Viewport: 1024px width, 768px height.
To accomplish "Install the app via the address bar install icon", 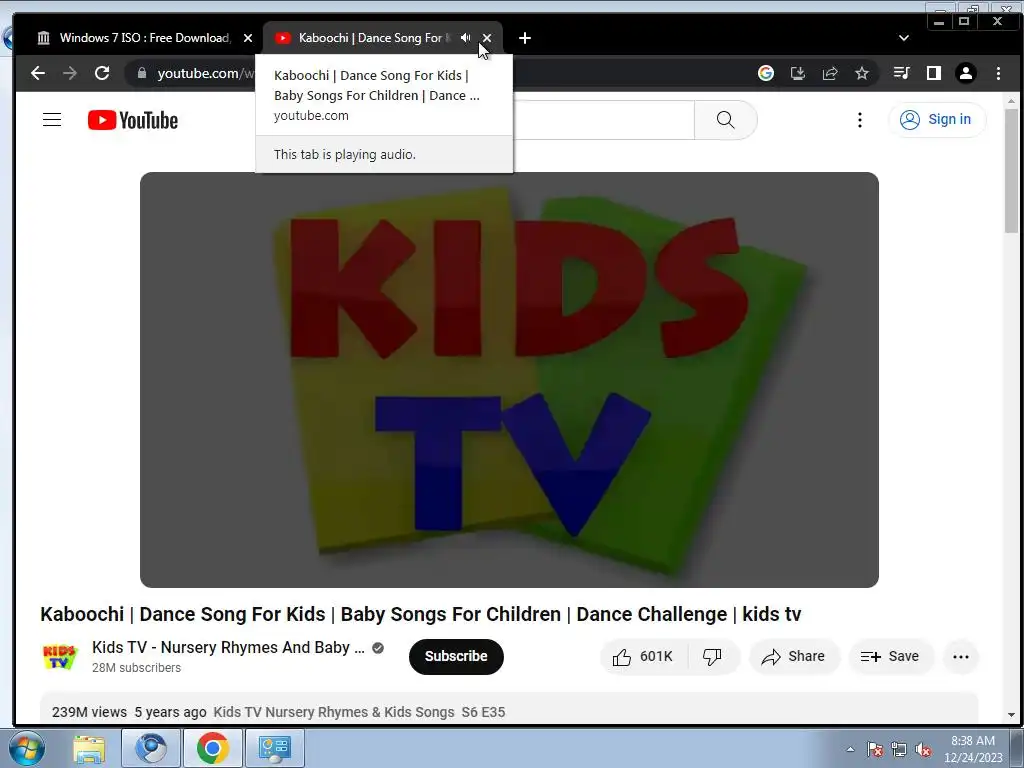I will (797, 73).
